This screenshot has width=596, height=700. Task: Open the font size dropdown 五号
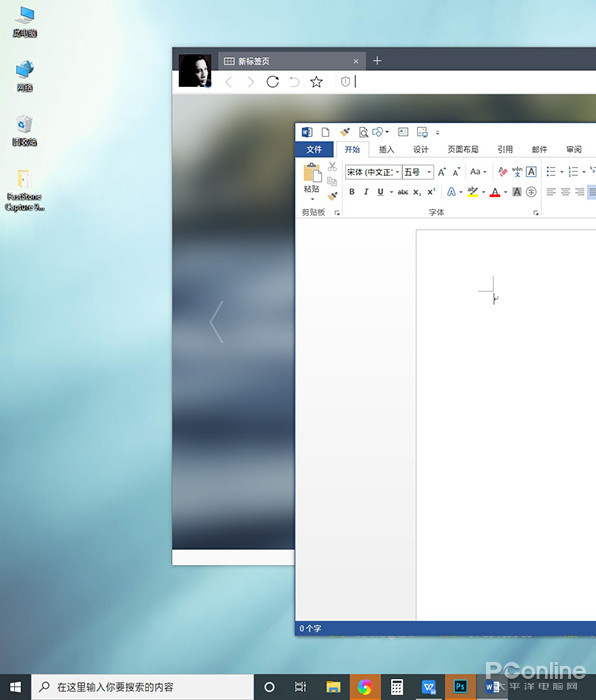click(418, 172)
